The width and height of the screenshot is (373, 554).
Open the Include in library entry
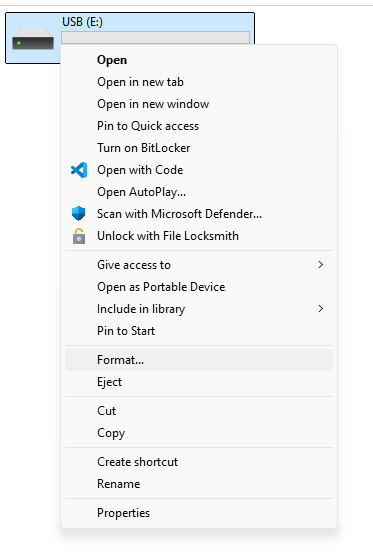(x=199, y=308)
